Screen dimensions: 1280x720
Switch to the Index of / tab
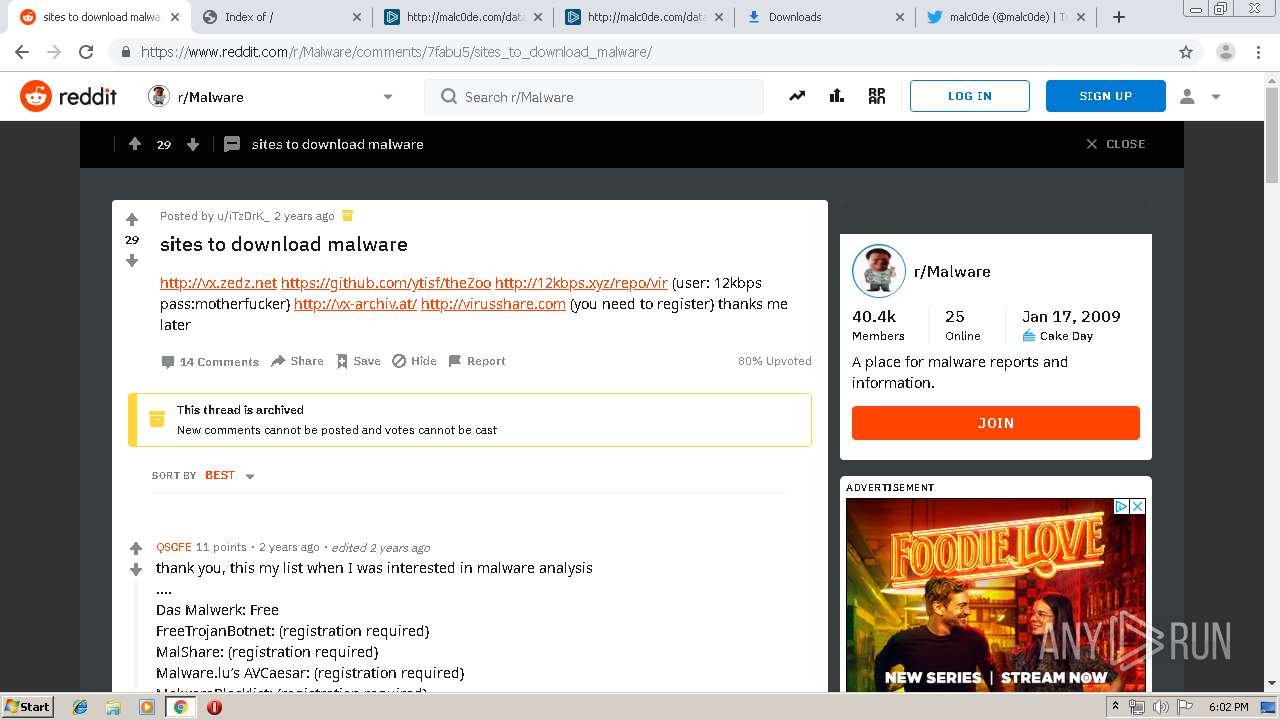(281, 17)
